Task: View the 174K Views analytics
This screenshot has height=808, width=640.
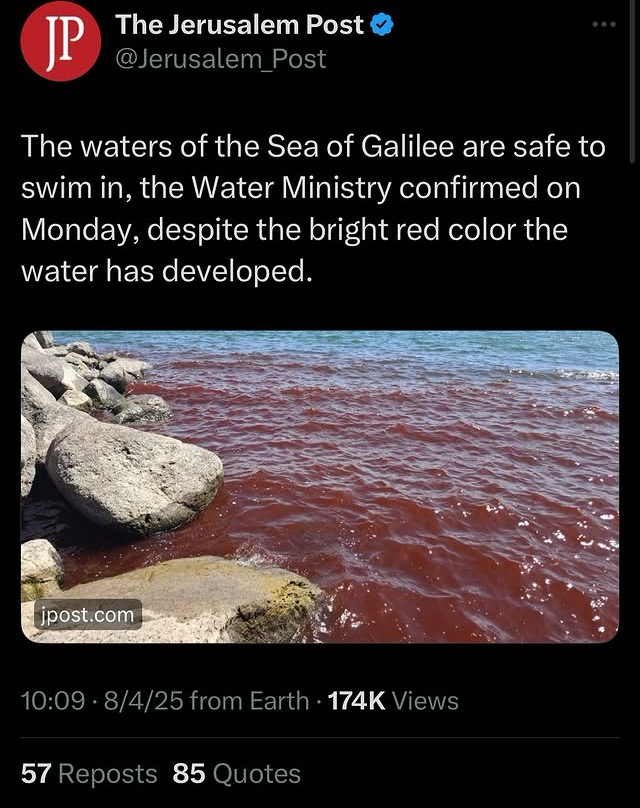Action: pyautogui.click(x=393, y=701)
